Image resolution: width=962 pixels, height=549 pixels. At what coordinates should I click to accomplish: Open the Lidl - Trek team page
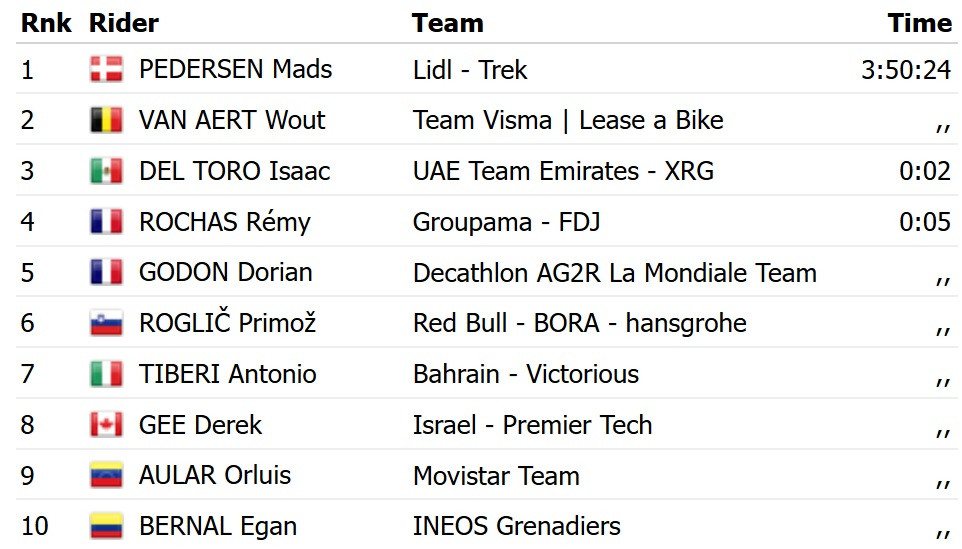click(470, 70)
